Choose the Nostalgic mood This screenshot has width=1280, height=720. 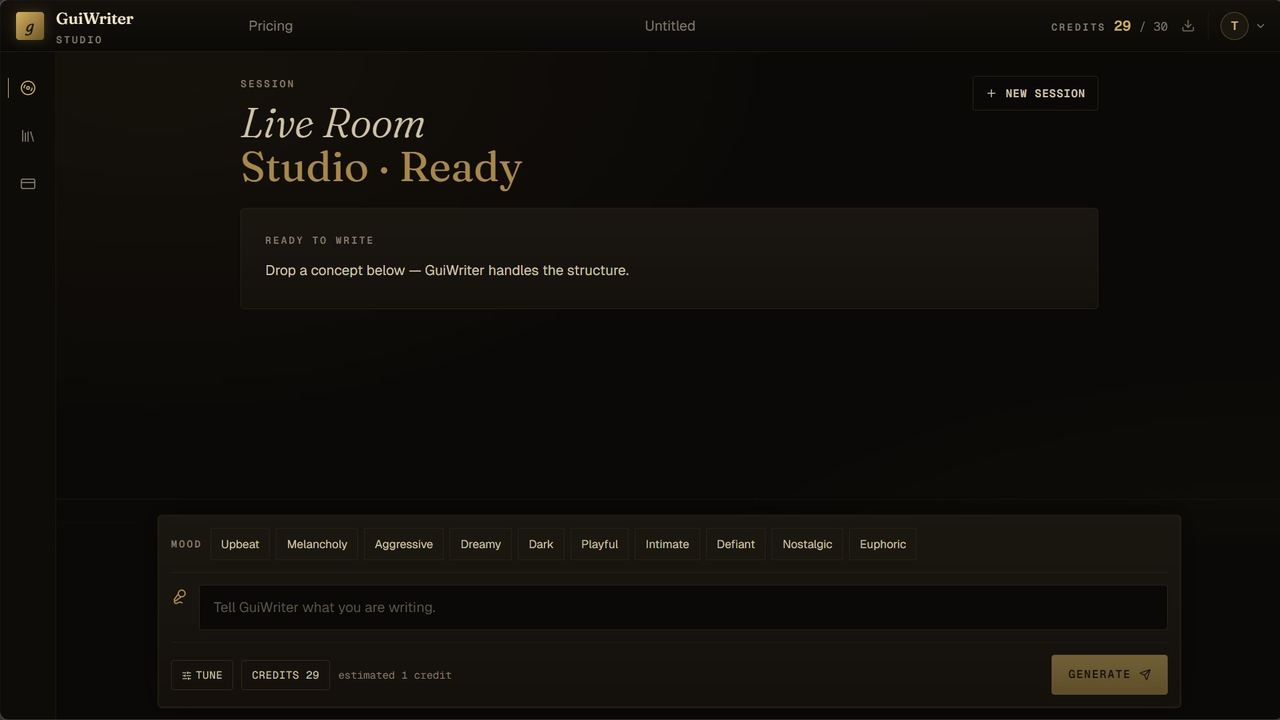coord(807,544)
